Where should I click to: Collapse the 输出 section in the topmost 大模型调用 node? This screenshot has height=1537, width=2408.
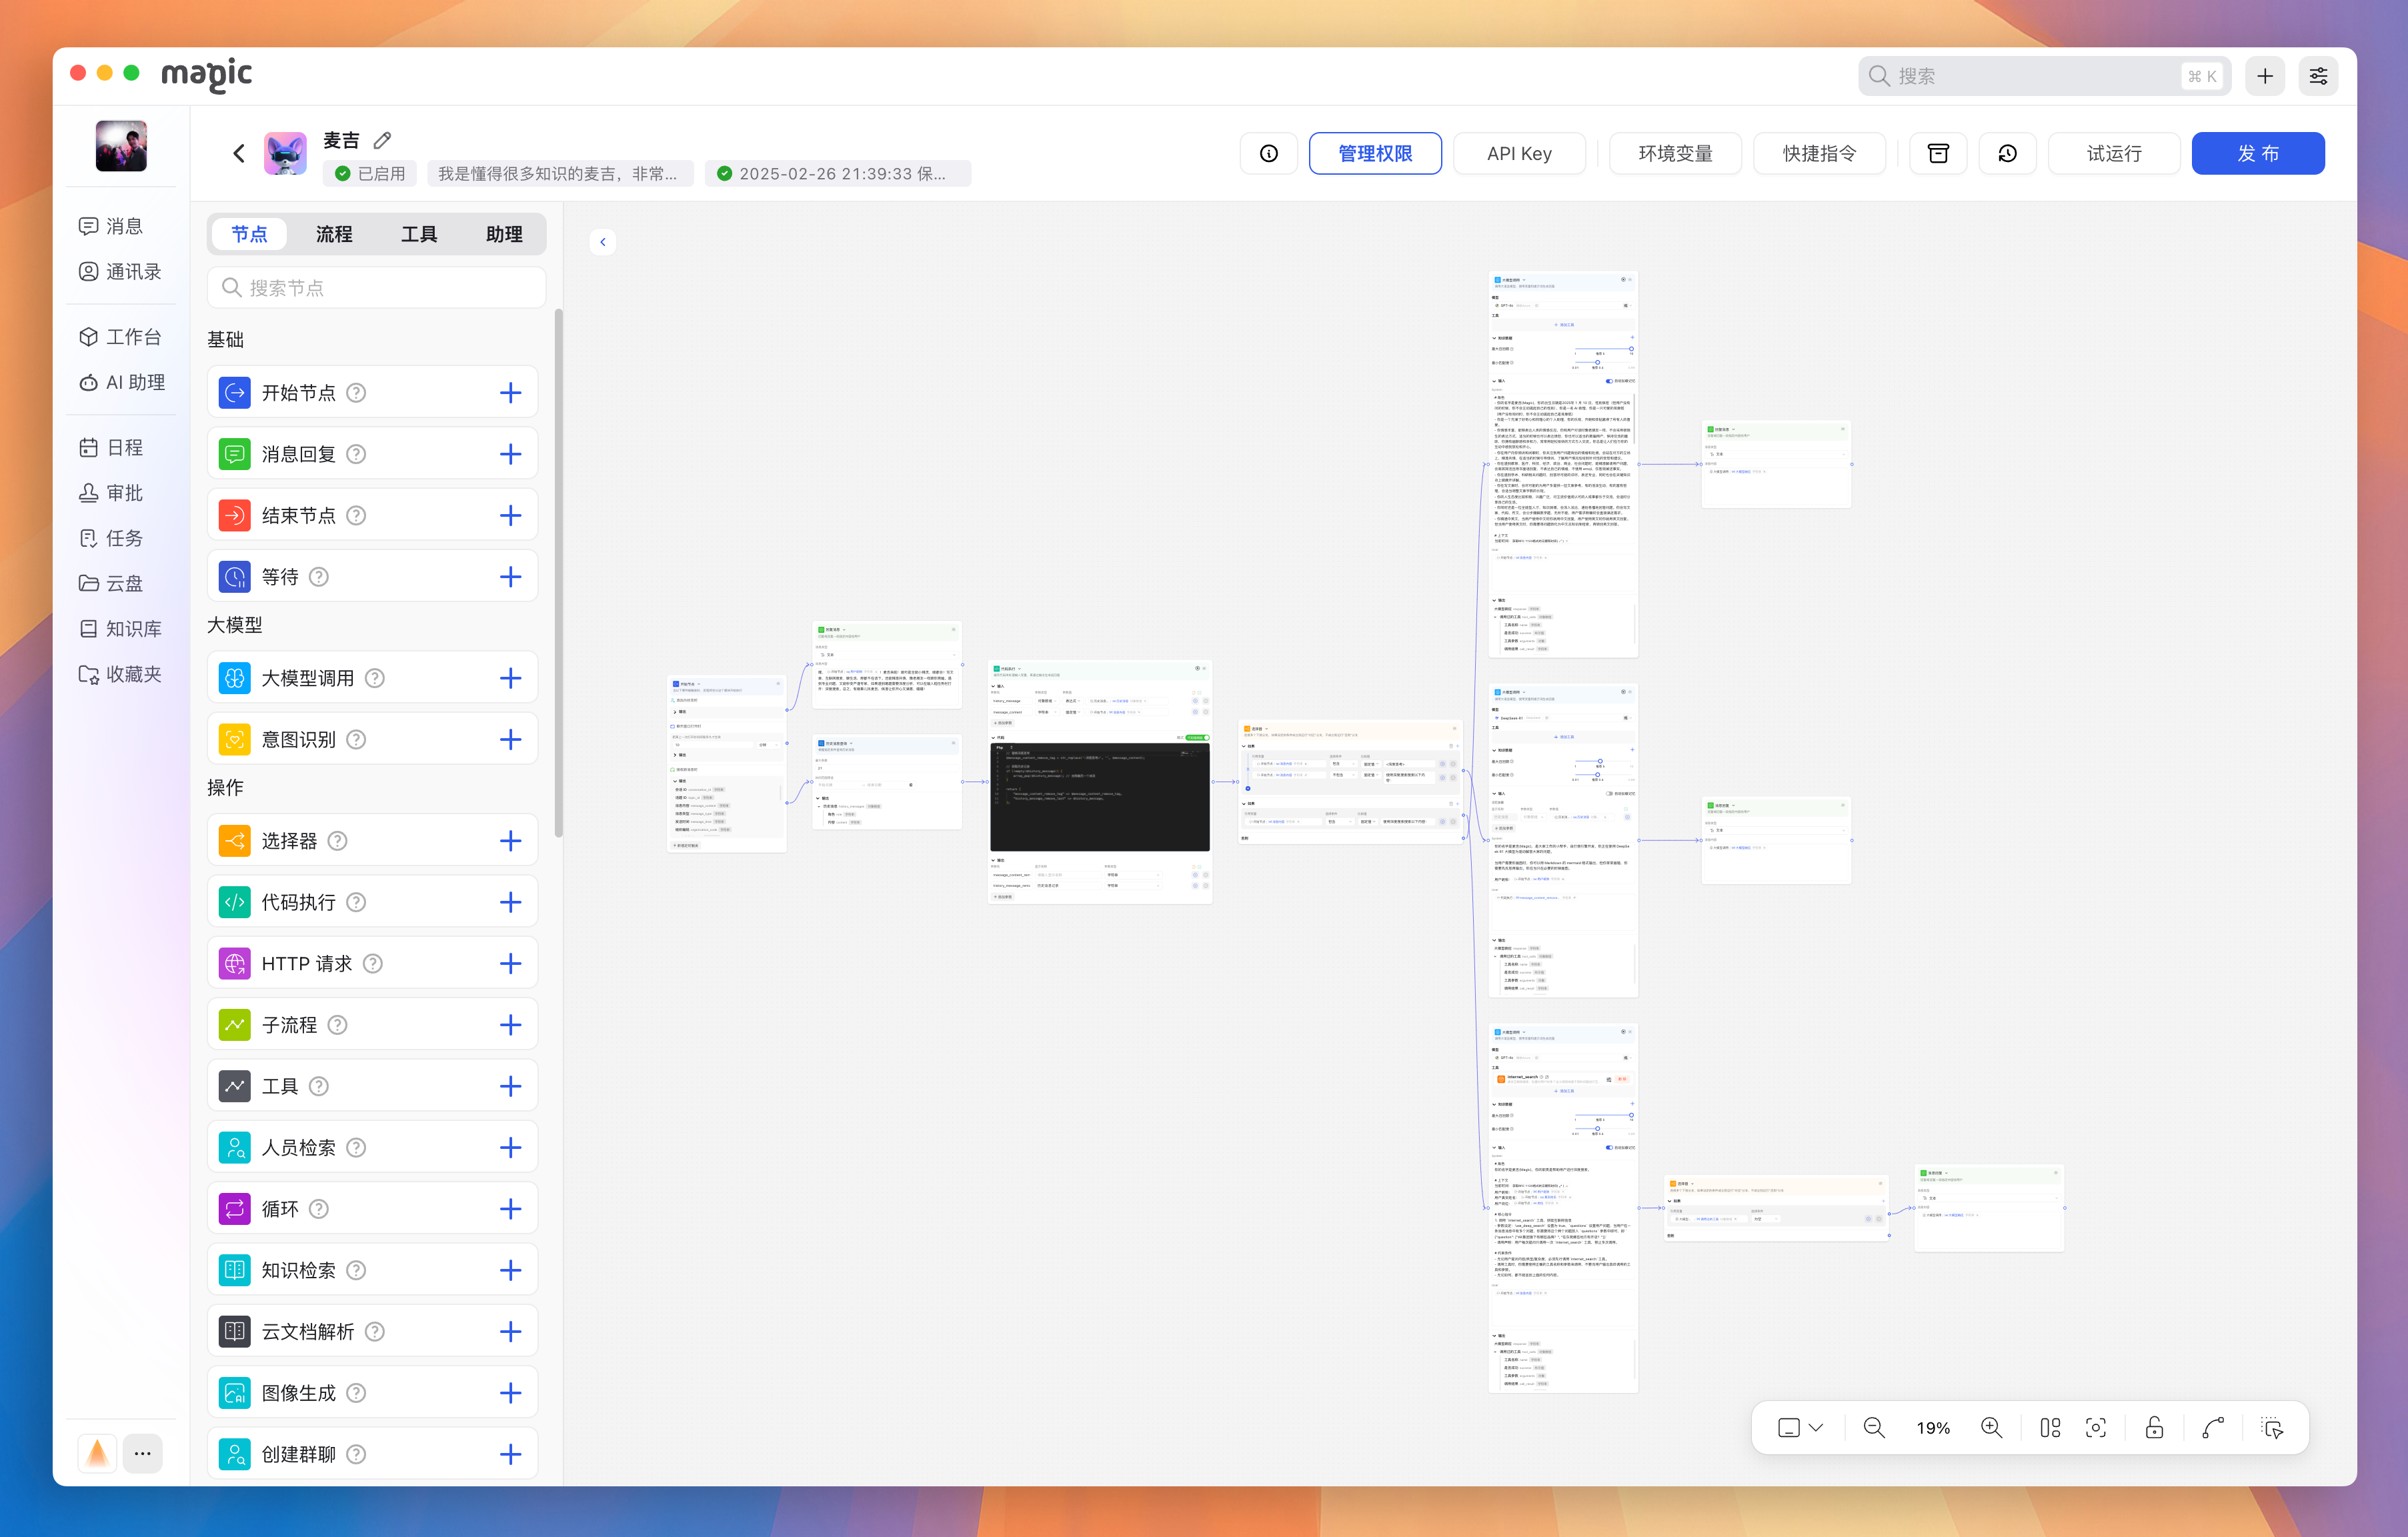coord(1495,601)
